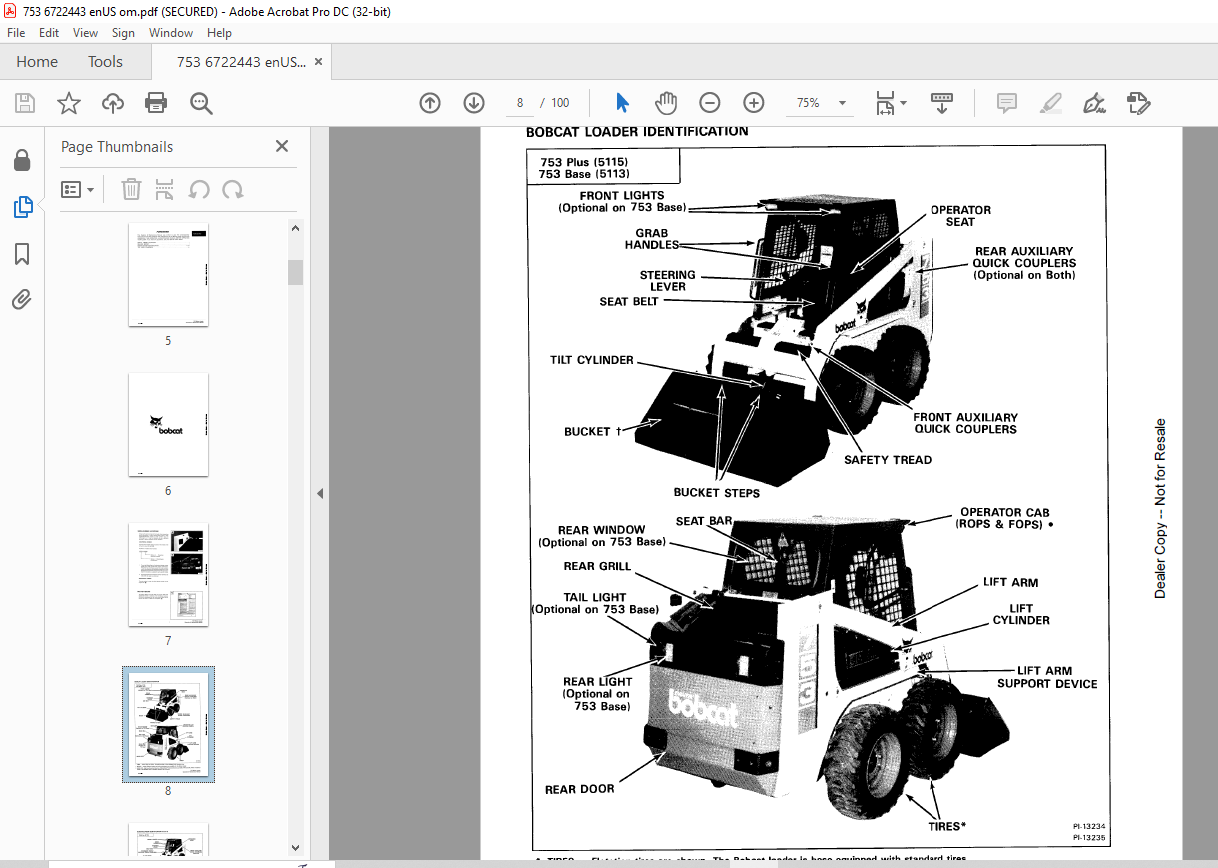Show the Attachments paperclip pane
This screenshot has width=1218, height=868.
[x=22, y=299]
